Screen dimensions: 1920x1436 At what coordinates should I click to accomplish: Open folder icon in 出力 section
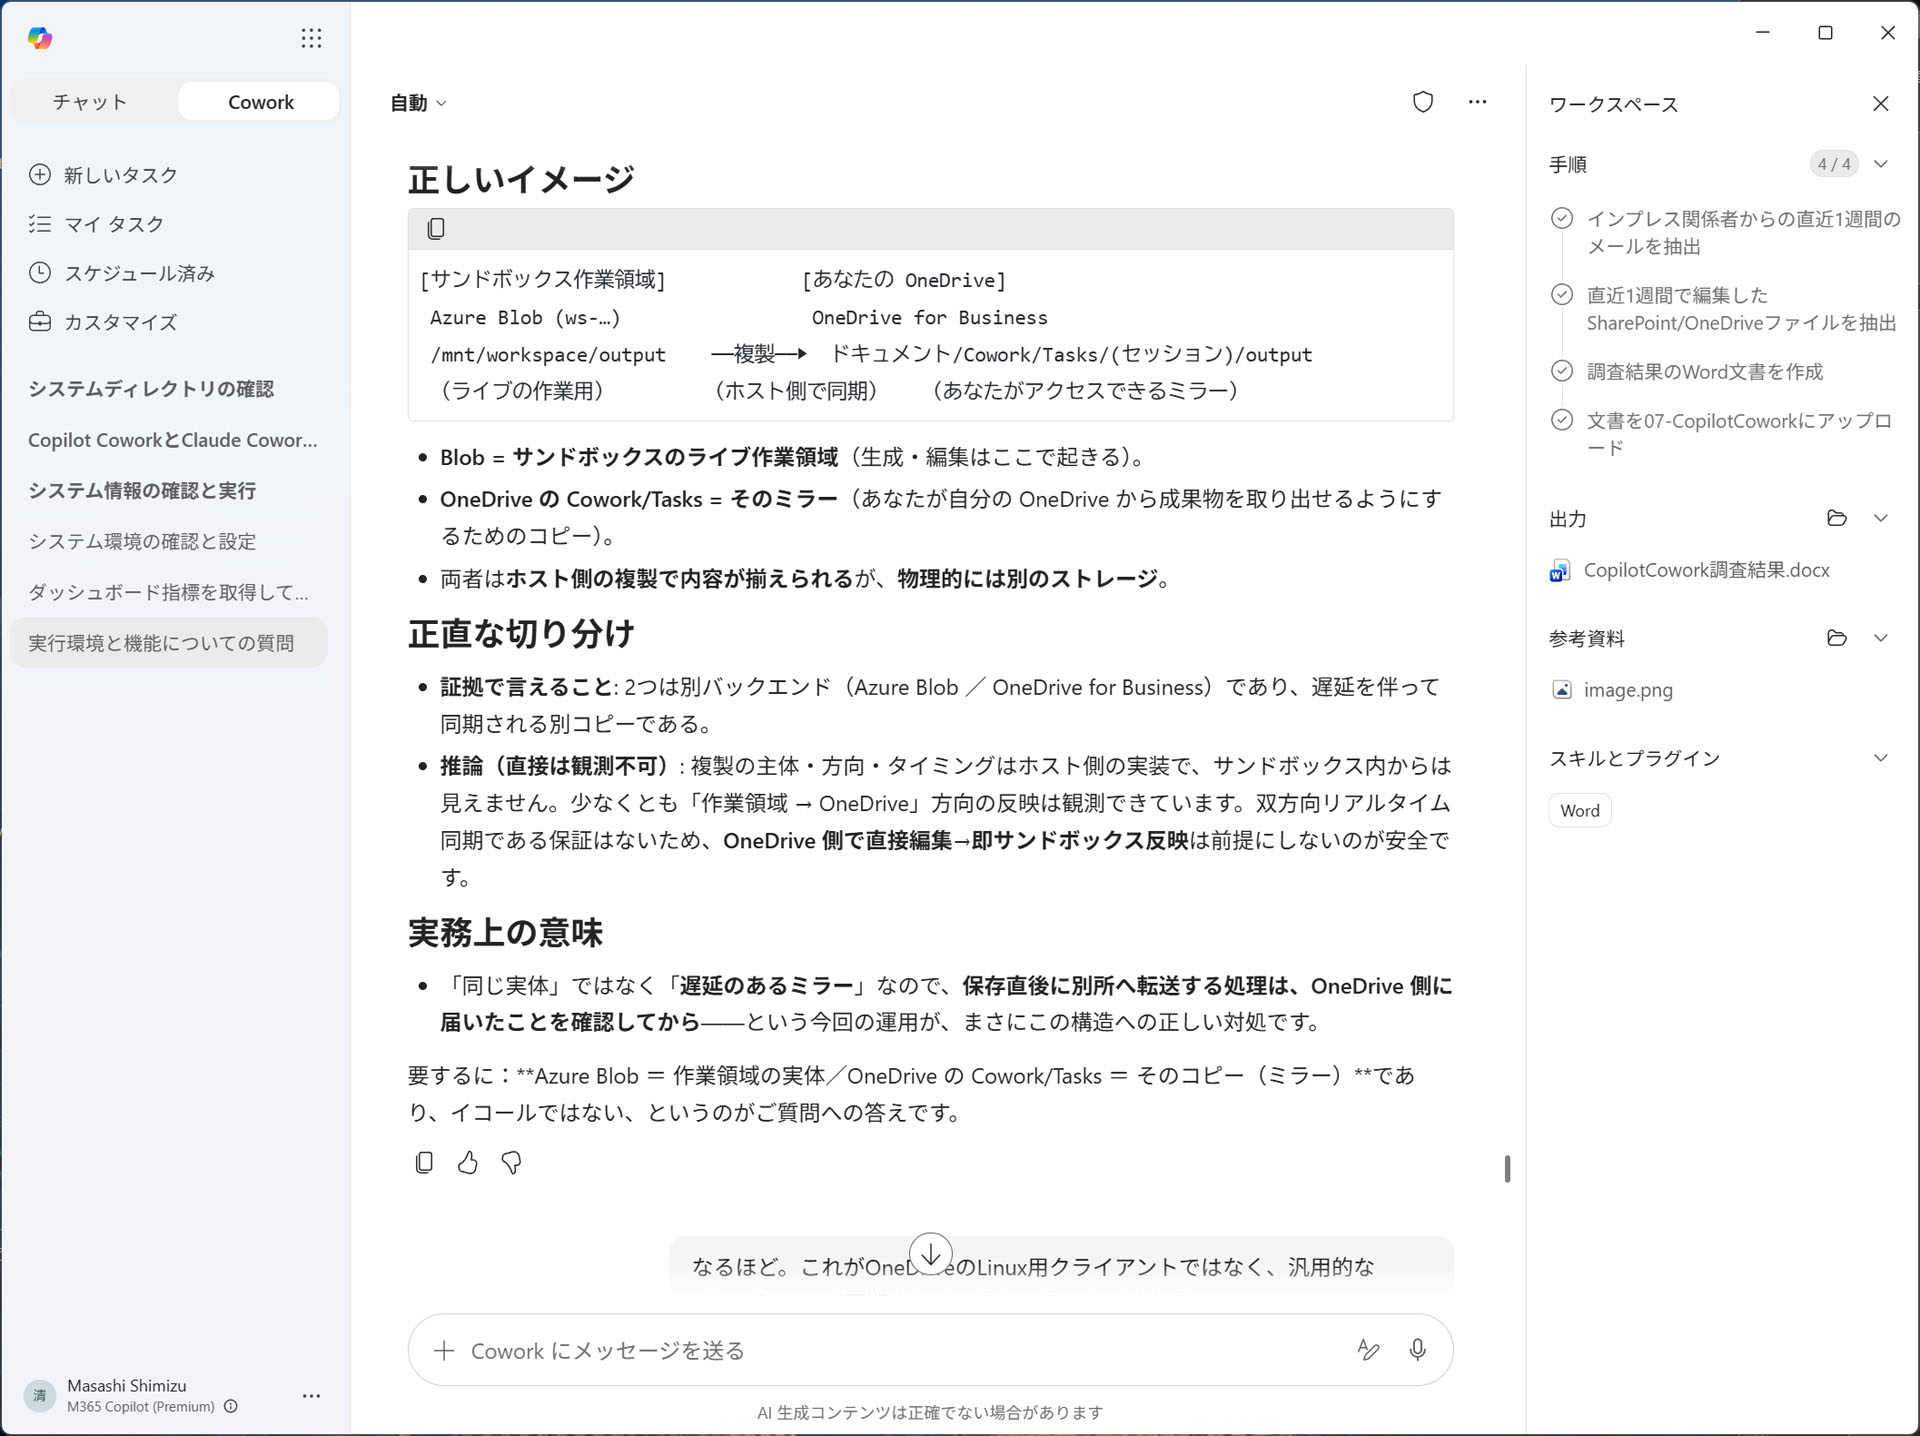[x=1836, y=518]
